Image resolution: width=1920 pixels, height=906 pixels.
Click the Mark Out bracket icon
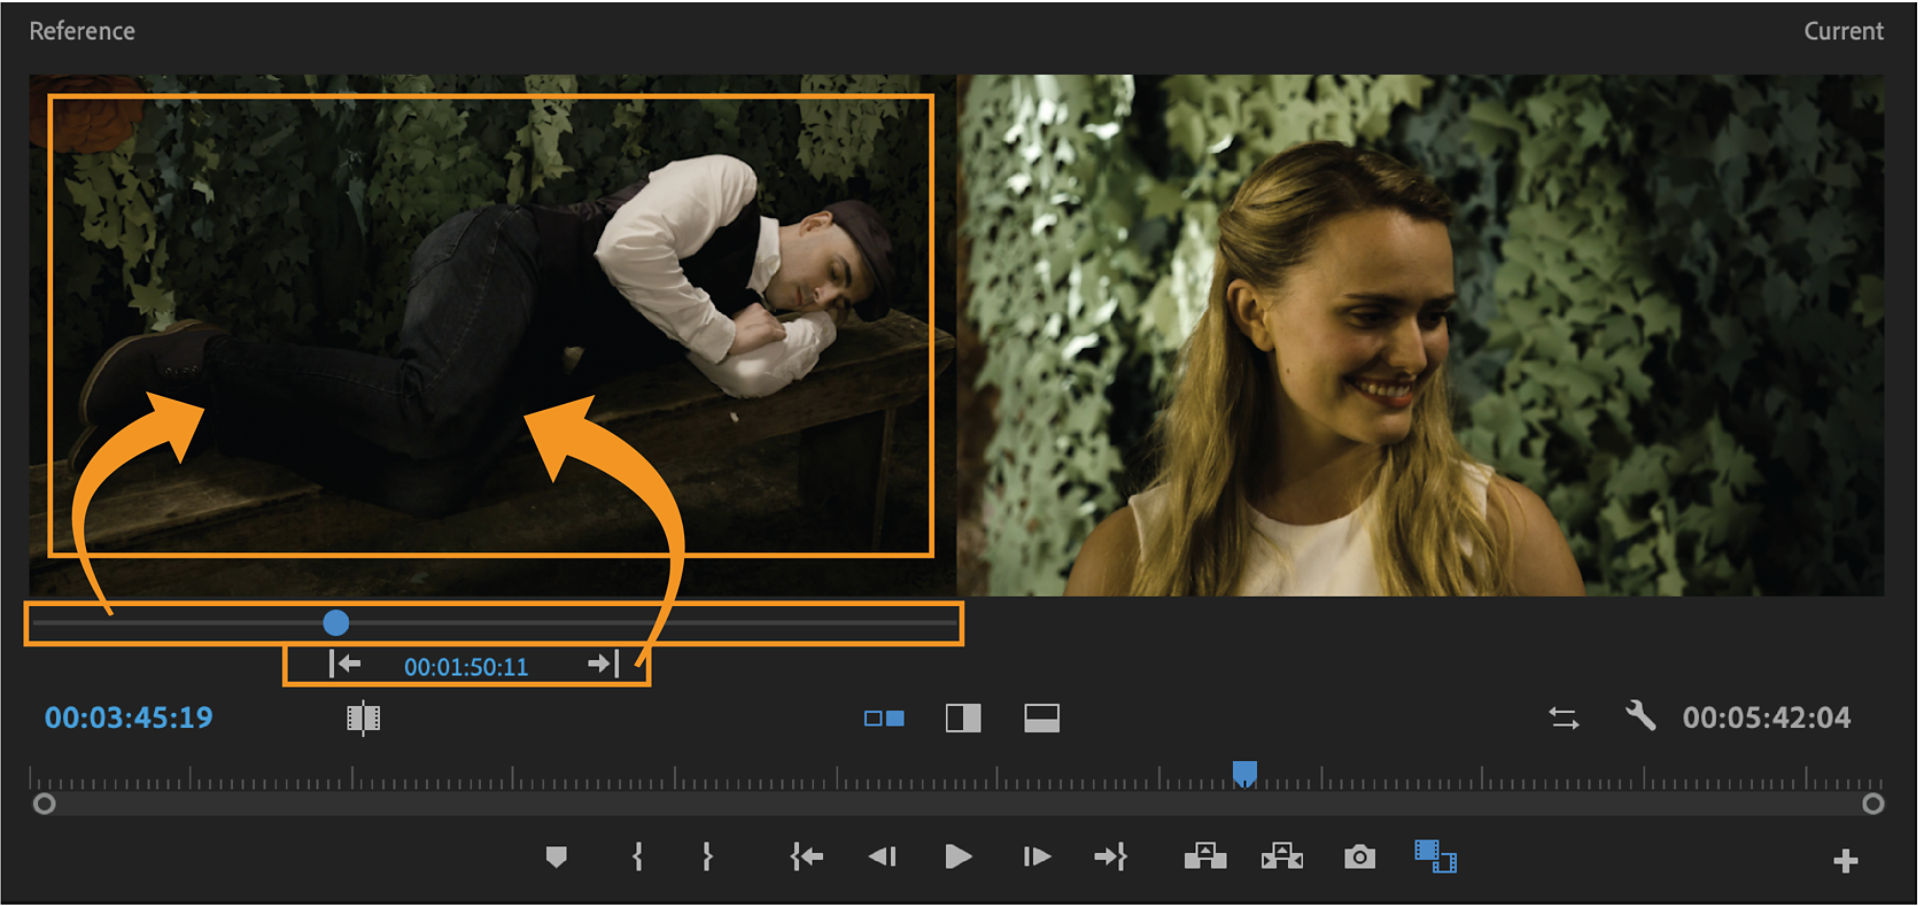pyautogui.click(x=707, y=857)
